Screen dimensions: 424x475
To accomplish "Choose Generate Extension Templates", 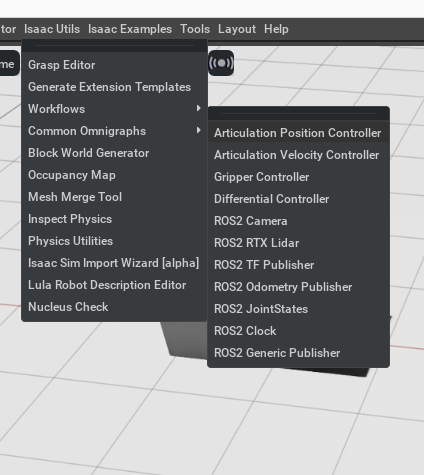I will (x=114, y=87).
